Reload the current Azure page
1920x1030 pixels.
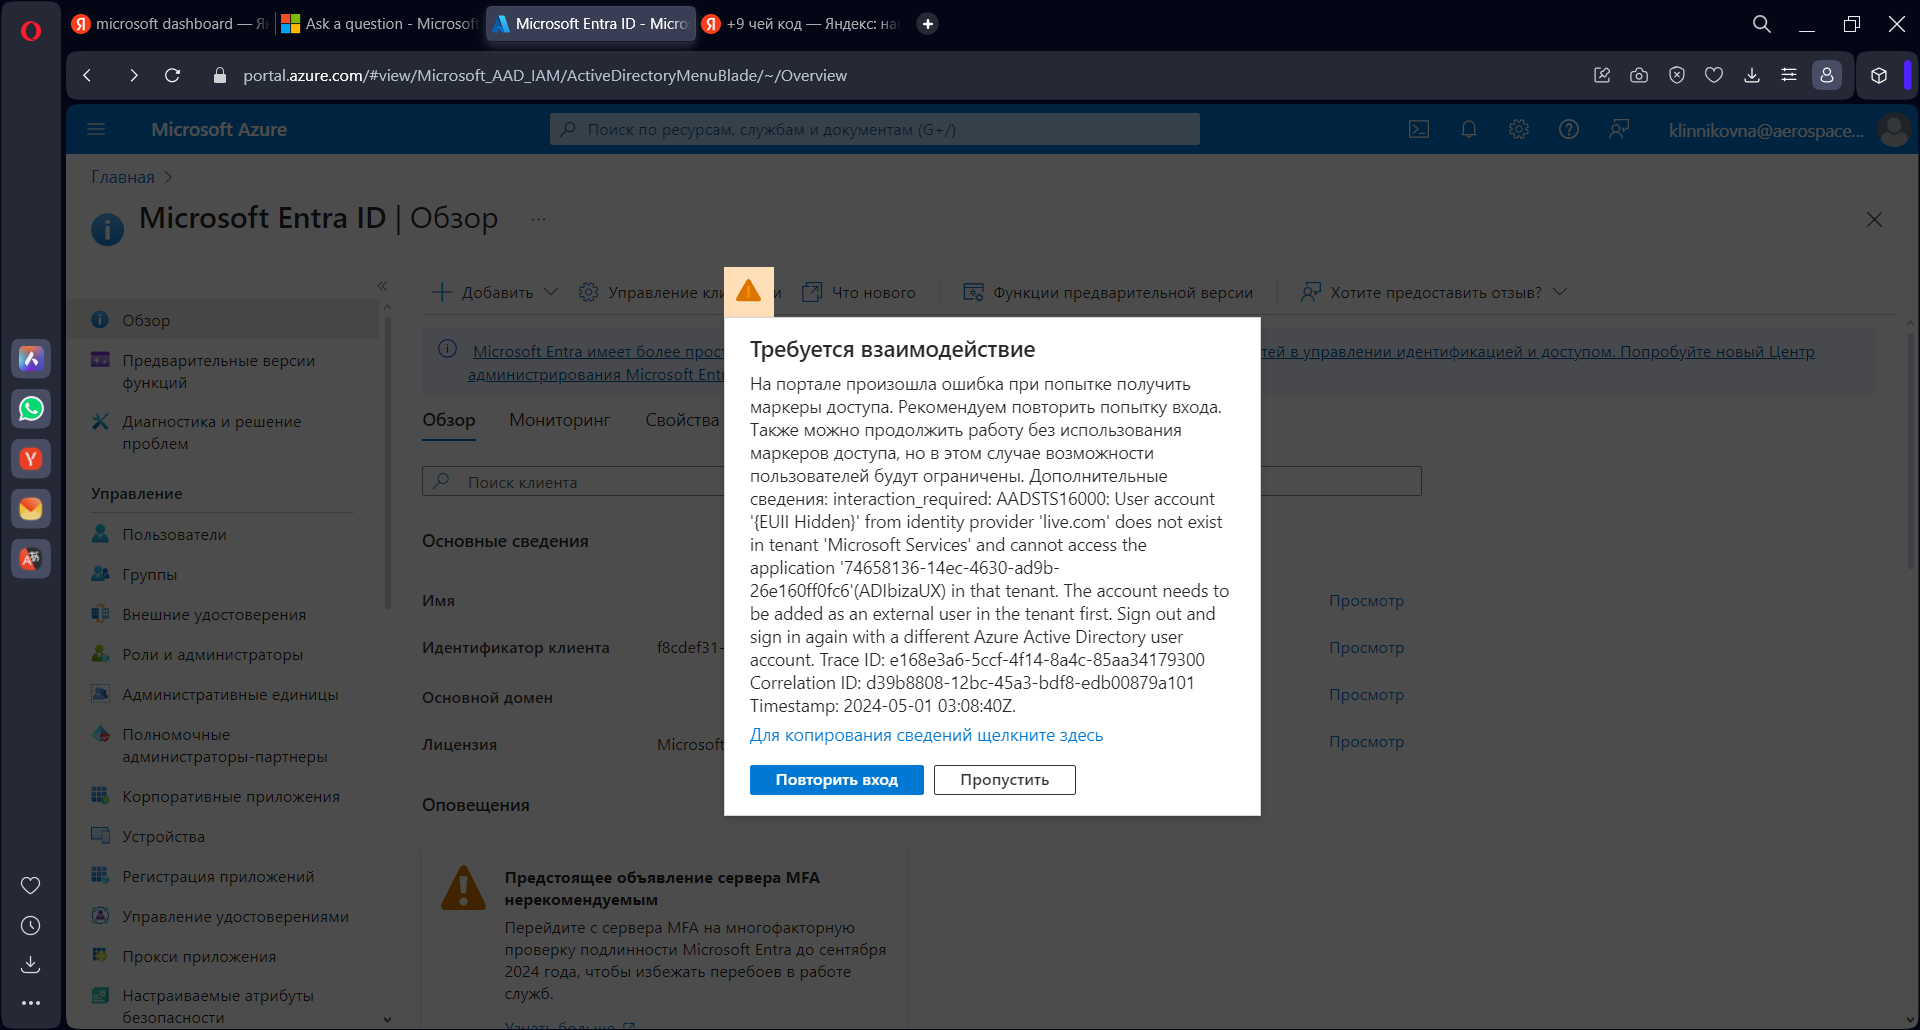[172, 75]
